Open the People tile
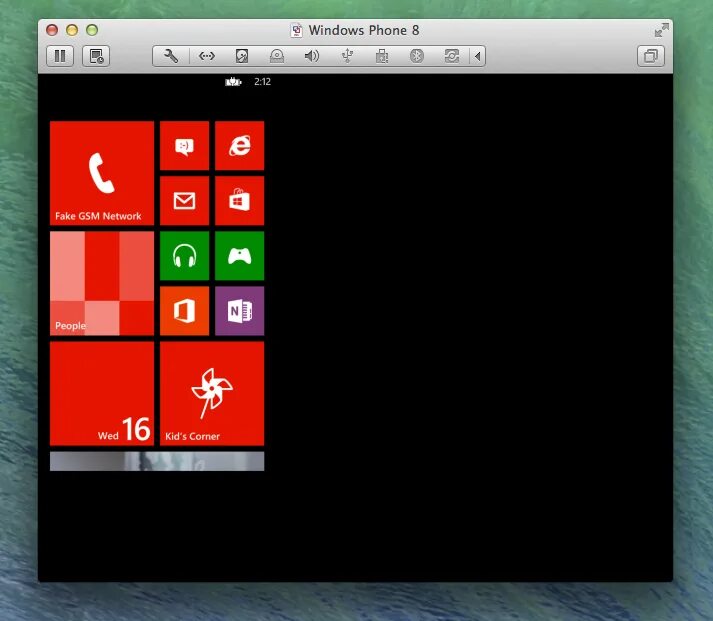The height and width of the screenshot is (621, 713). click(x=102, y=283)
